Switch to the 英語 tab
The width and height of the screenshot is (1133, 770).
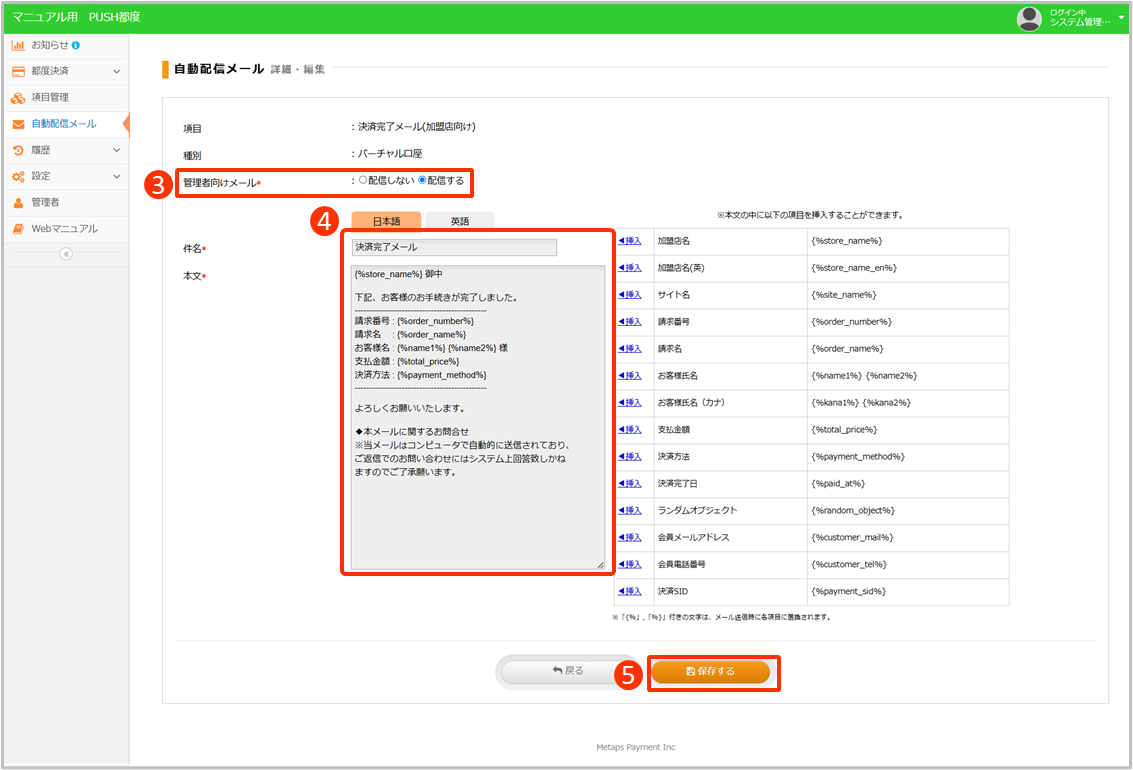pyautogui.click(x=459, y=221)
